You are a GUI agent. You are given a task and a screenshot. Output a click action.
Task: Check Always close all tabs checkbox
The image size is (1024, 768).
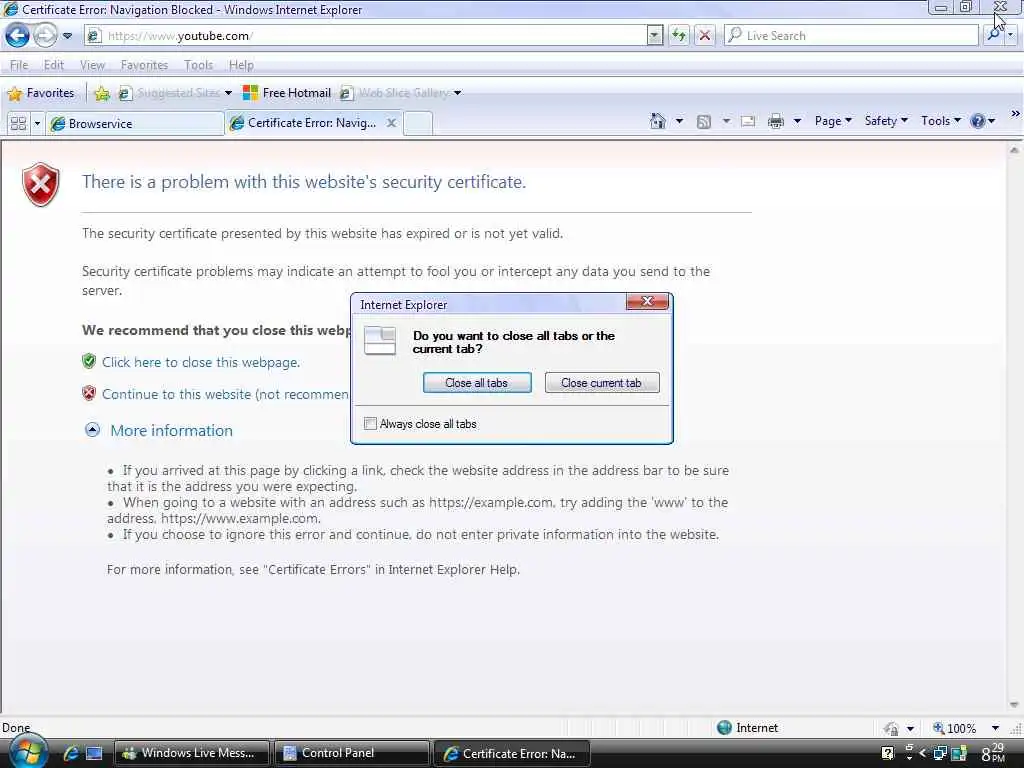click(x=370, y=423)
